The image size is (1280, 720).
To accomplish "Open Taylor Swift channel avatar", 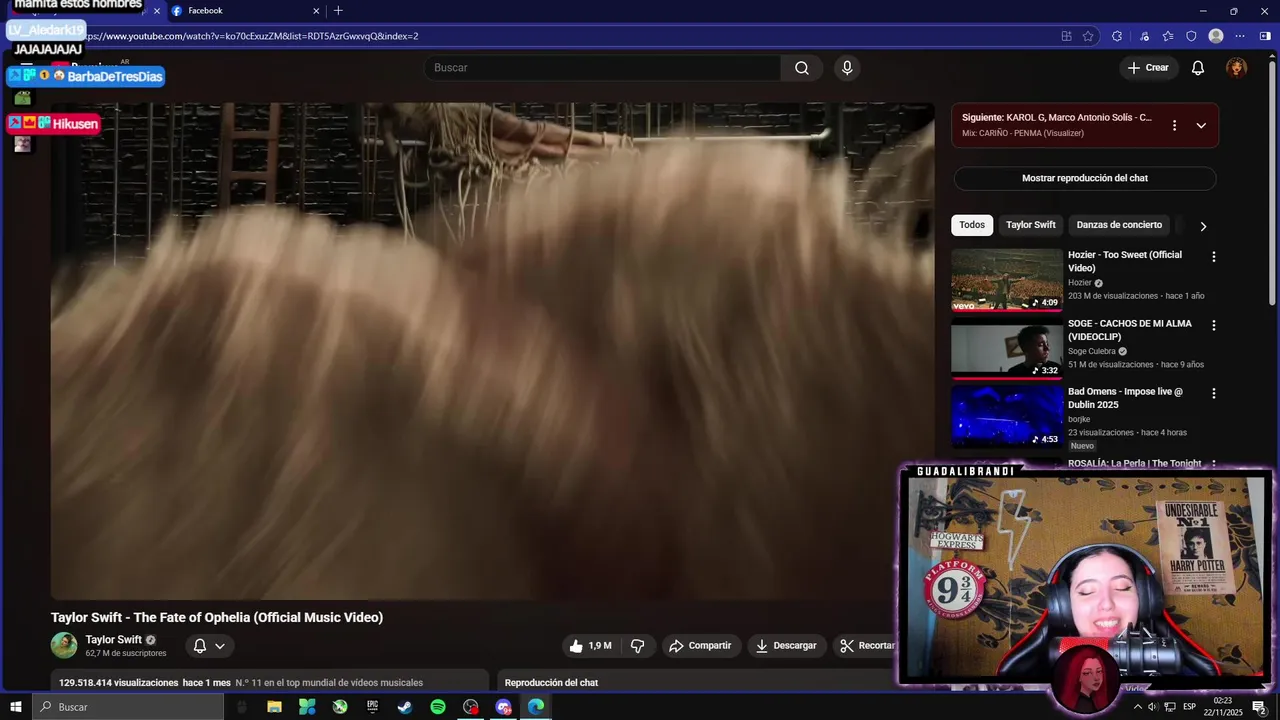I will coord(64,646).
